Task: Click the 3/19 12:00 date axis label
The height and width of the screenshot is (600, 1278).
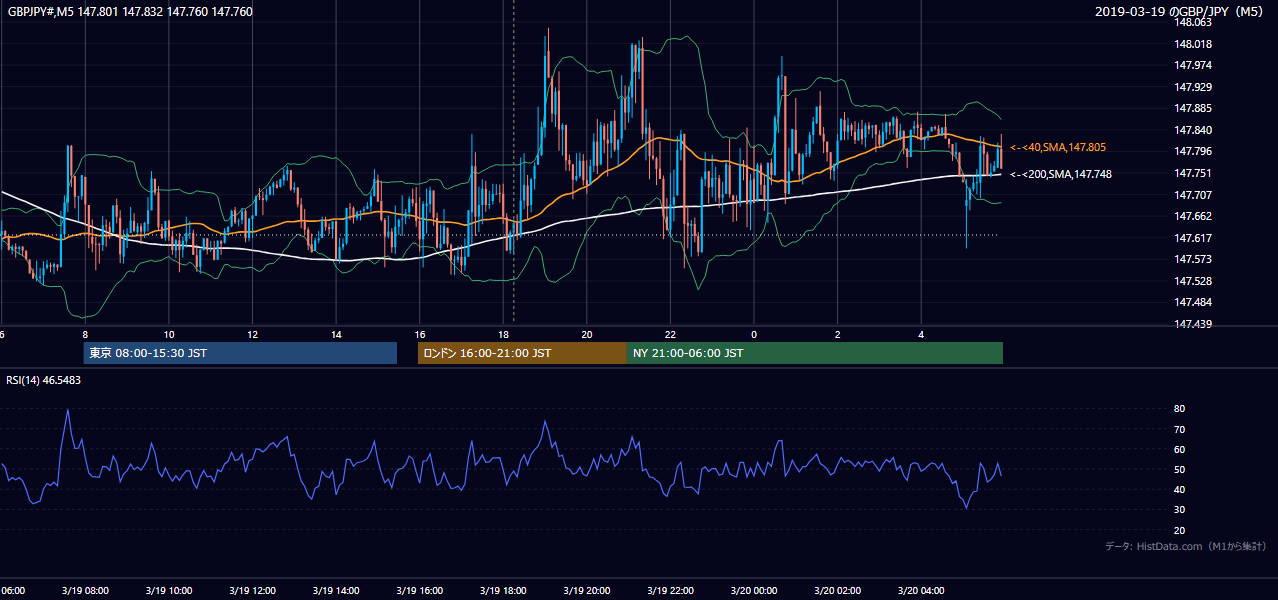Action: point(252,591)
